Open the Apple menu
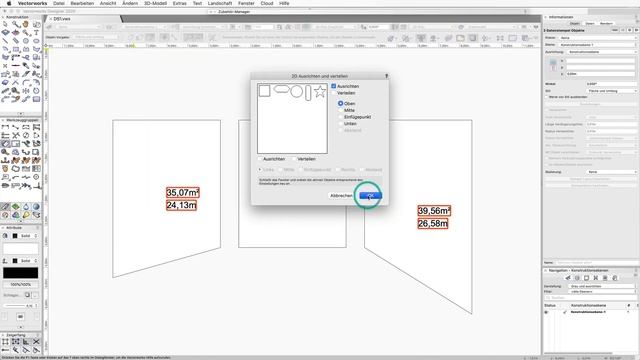The image size is (640, 360). coord(9,3)
